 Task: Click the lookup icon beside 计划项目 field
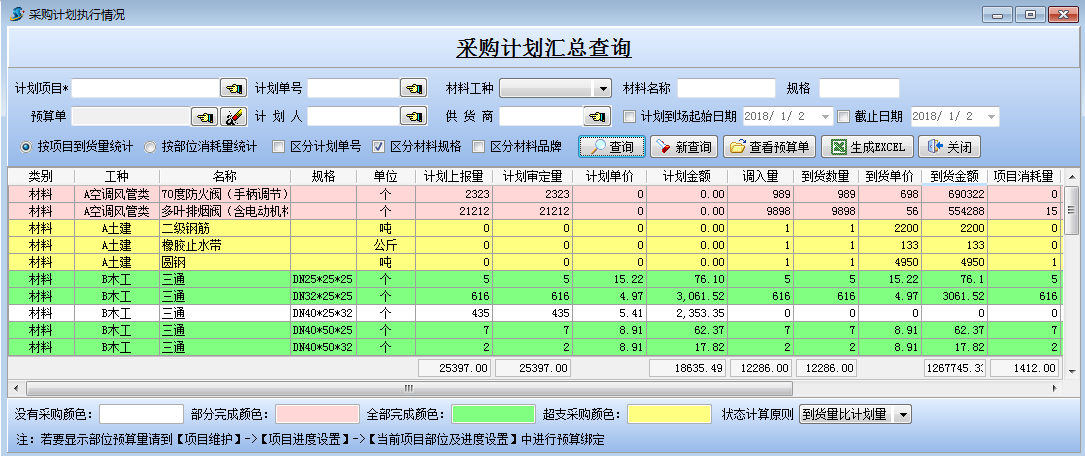[x=233, y=88]
